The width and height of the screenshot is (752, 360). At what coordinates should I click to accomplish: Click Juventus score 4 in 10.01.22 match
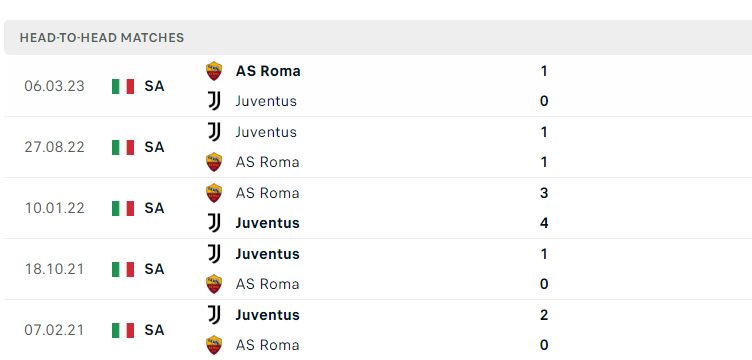coord(544,223)
